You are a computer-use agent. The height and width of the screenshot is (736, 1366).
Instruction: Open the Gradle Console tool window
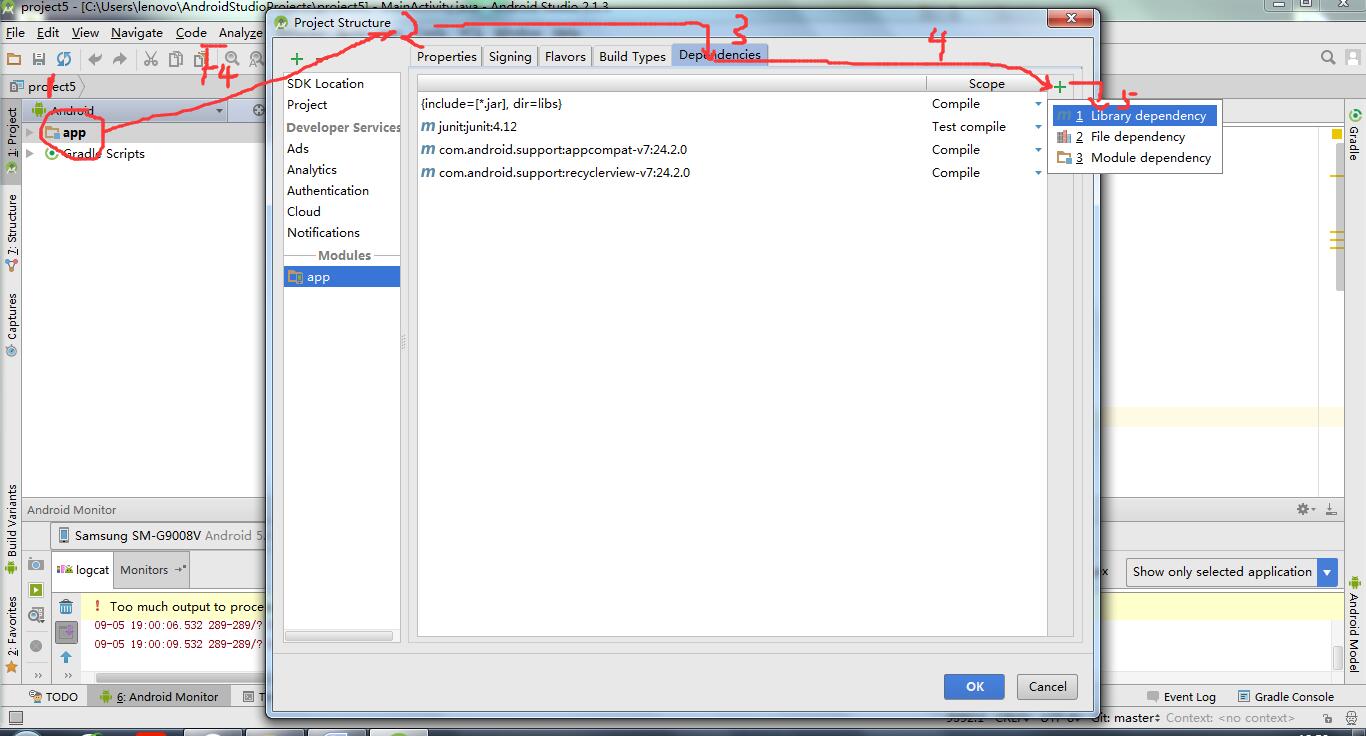point(1286,697)
